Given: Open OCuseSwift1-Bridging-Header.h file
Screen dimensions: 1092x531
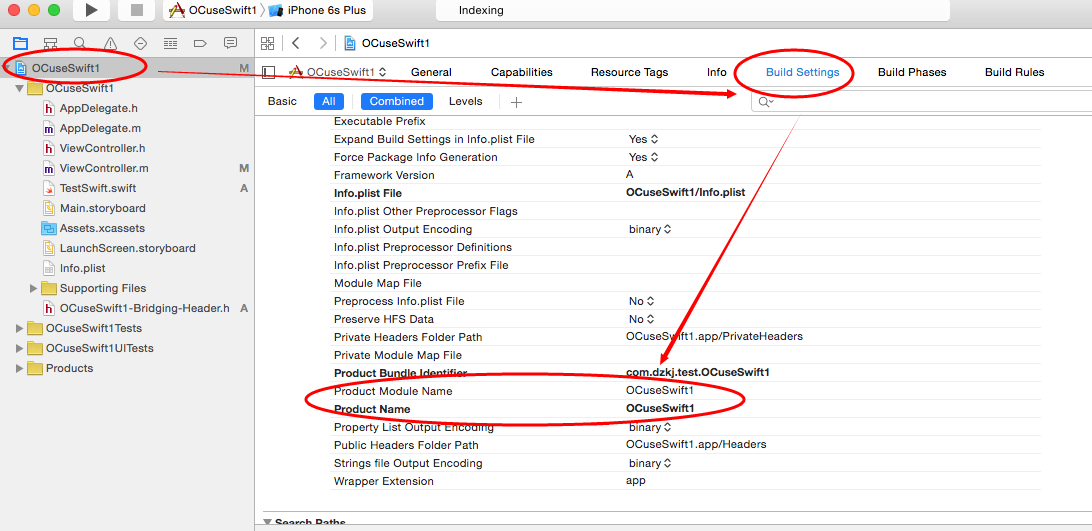Looking at the screenshot, I should (x=144, y=308).
